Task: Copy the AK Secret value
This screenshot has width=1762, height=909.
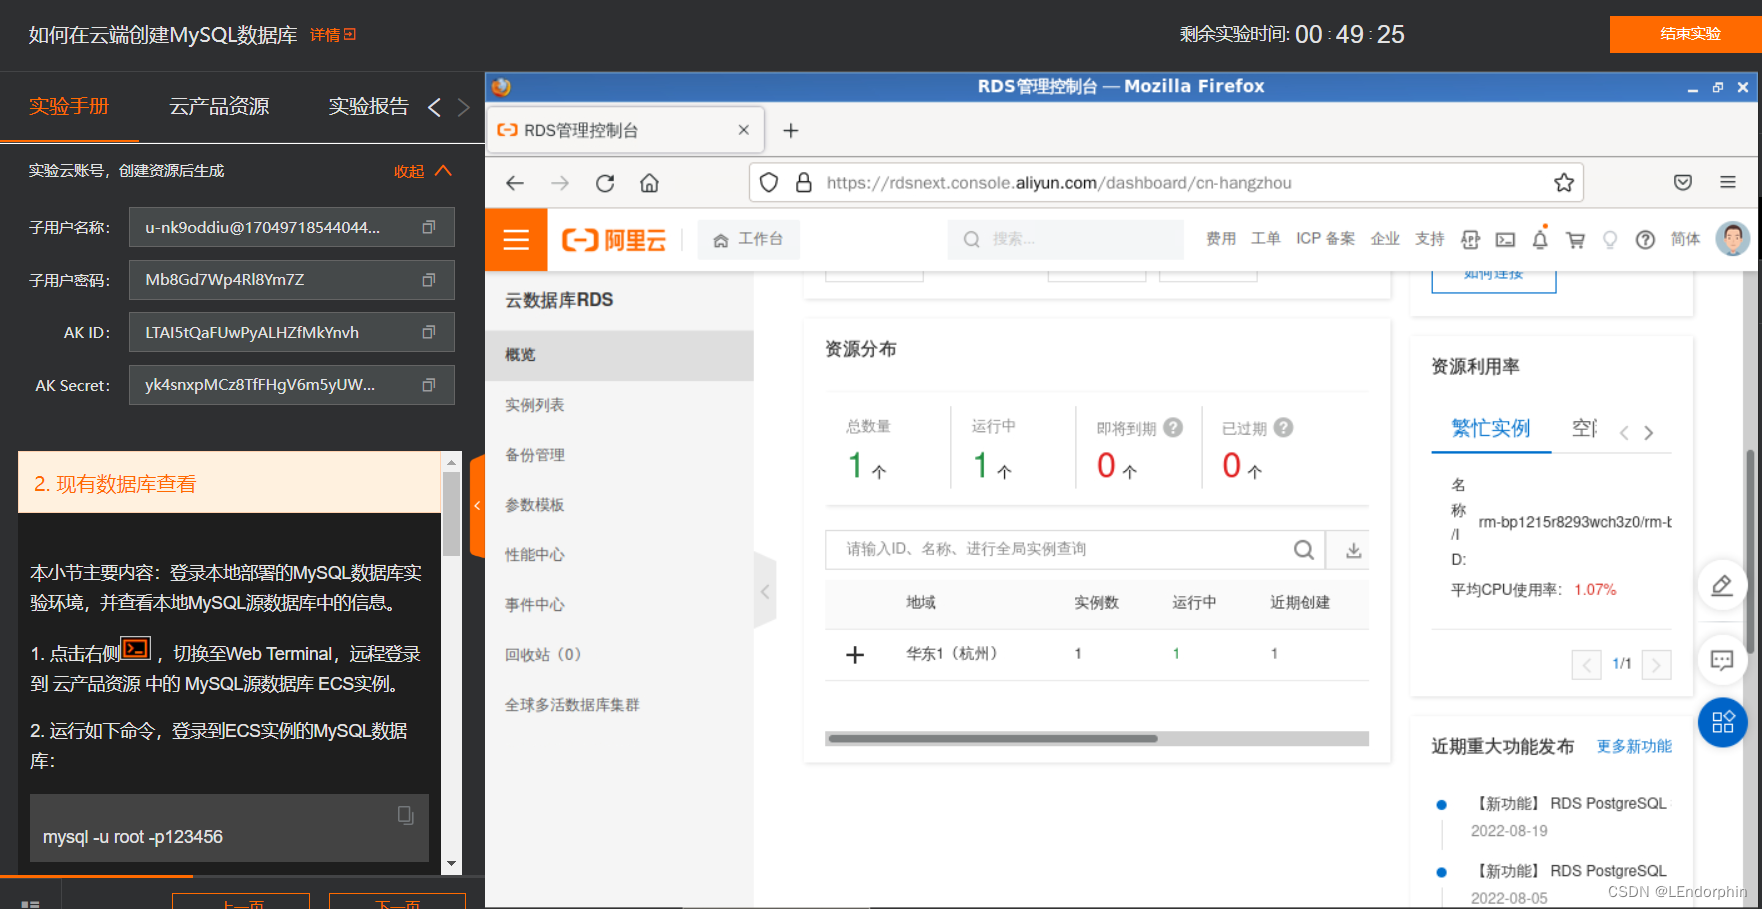Action: pyautogui.click(x=428, y=385)
